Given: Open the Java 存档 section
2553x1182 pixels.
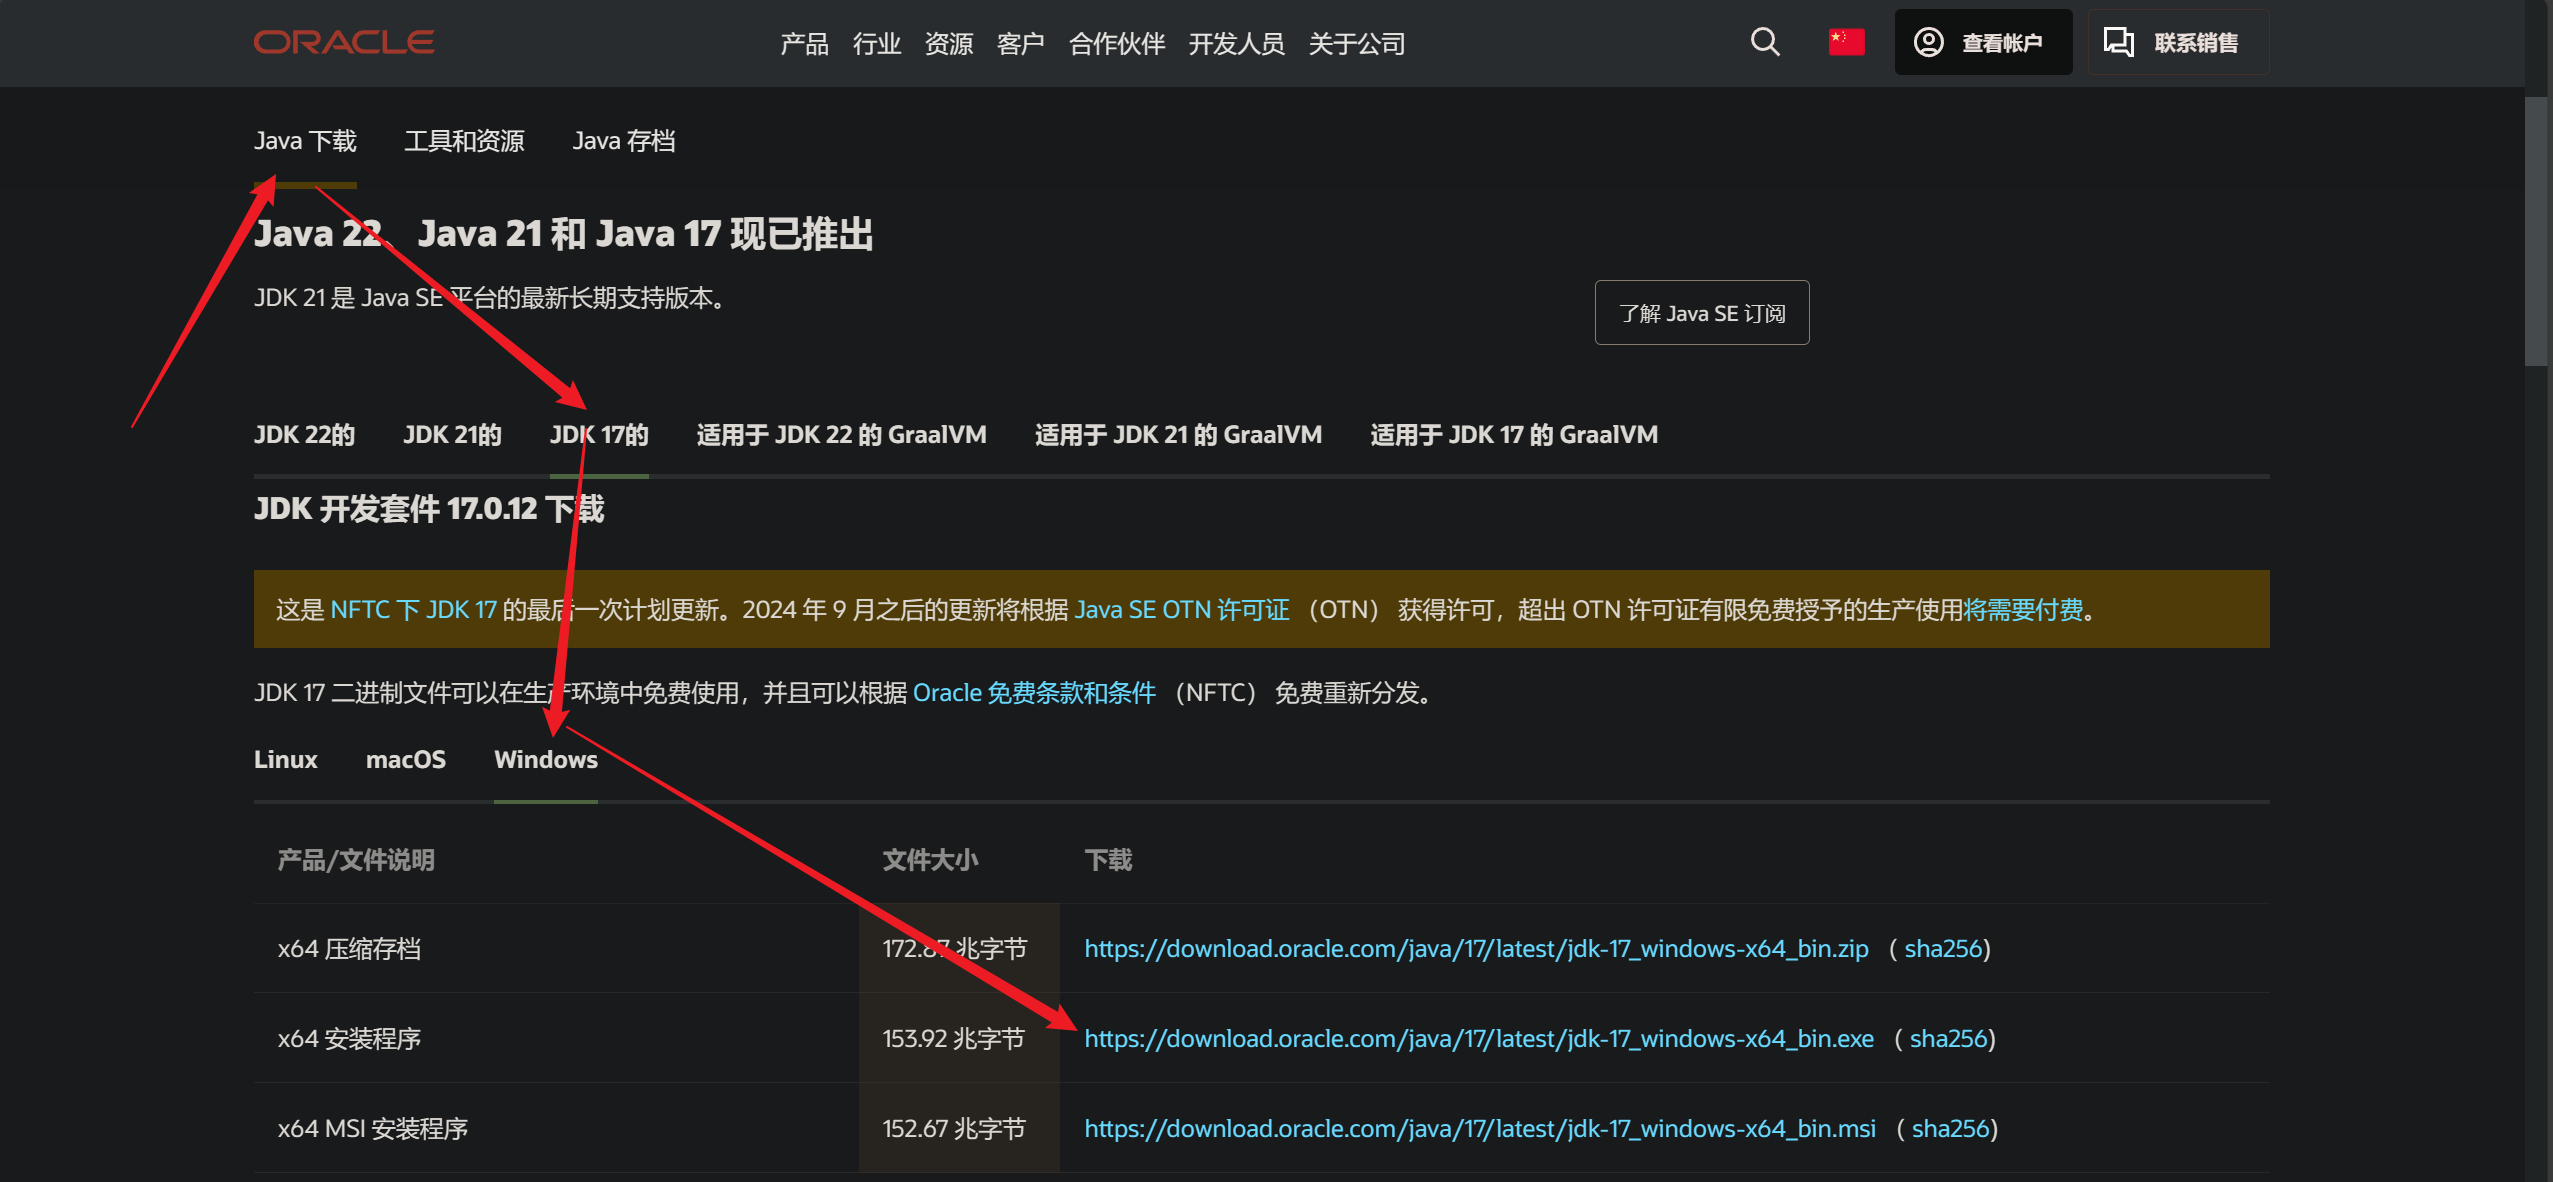Looking at the screenshot, I should (624, 140).
